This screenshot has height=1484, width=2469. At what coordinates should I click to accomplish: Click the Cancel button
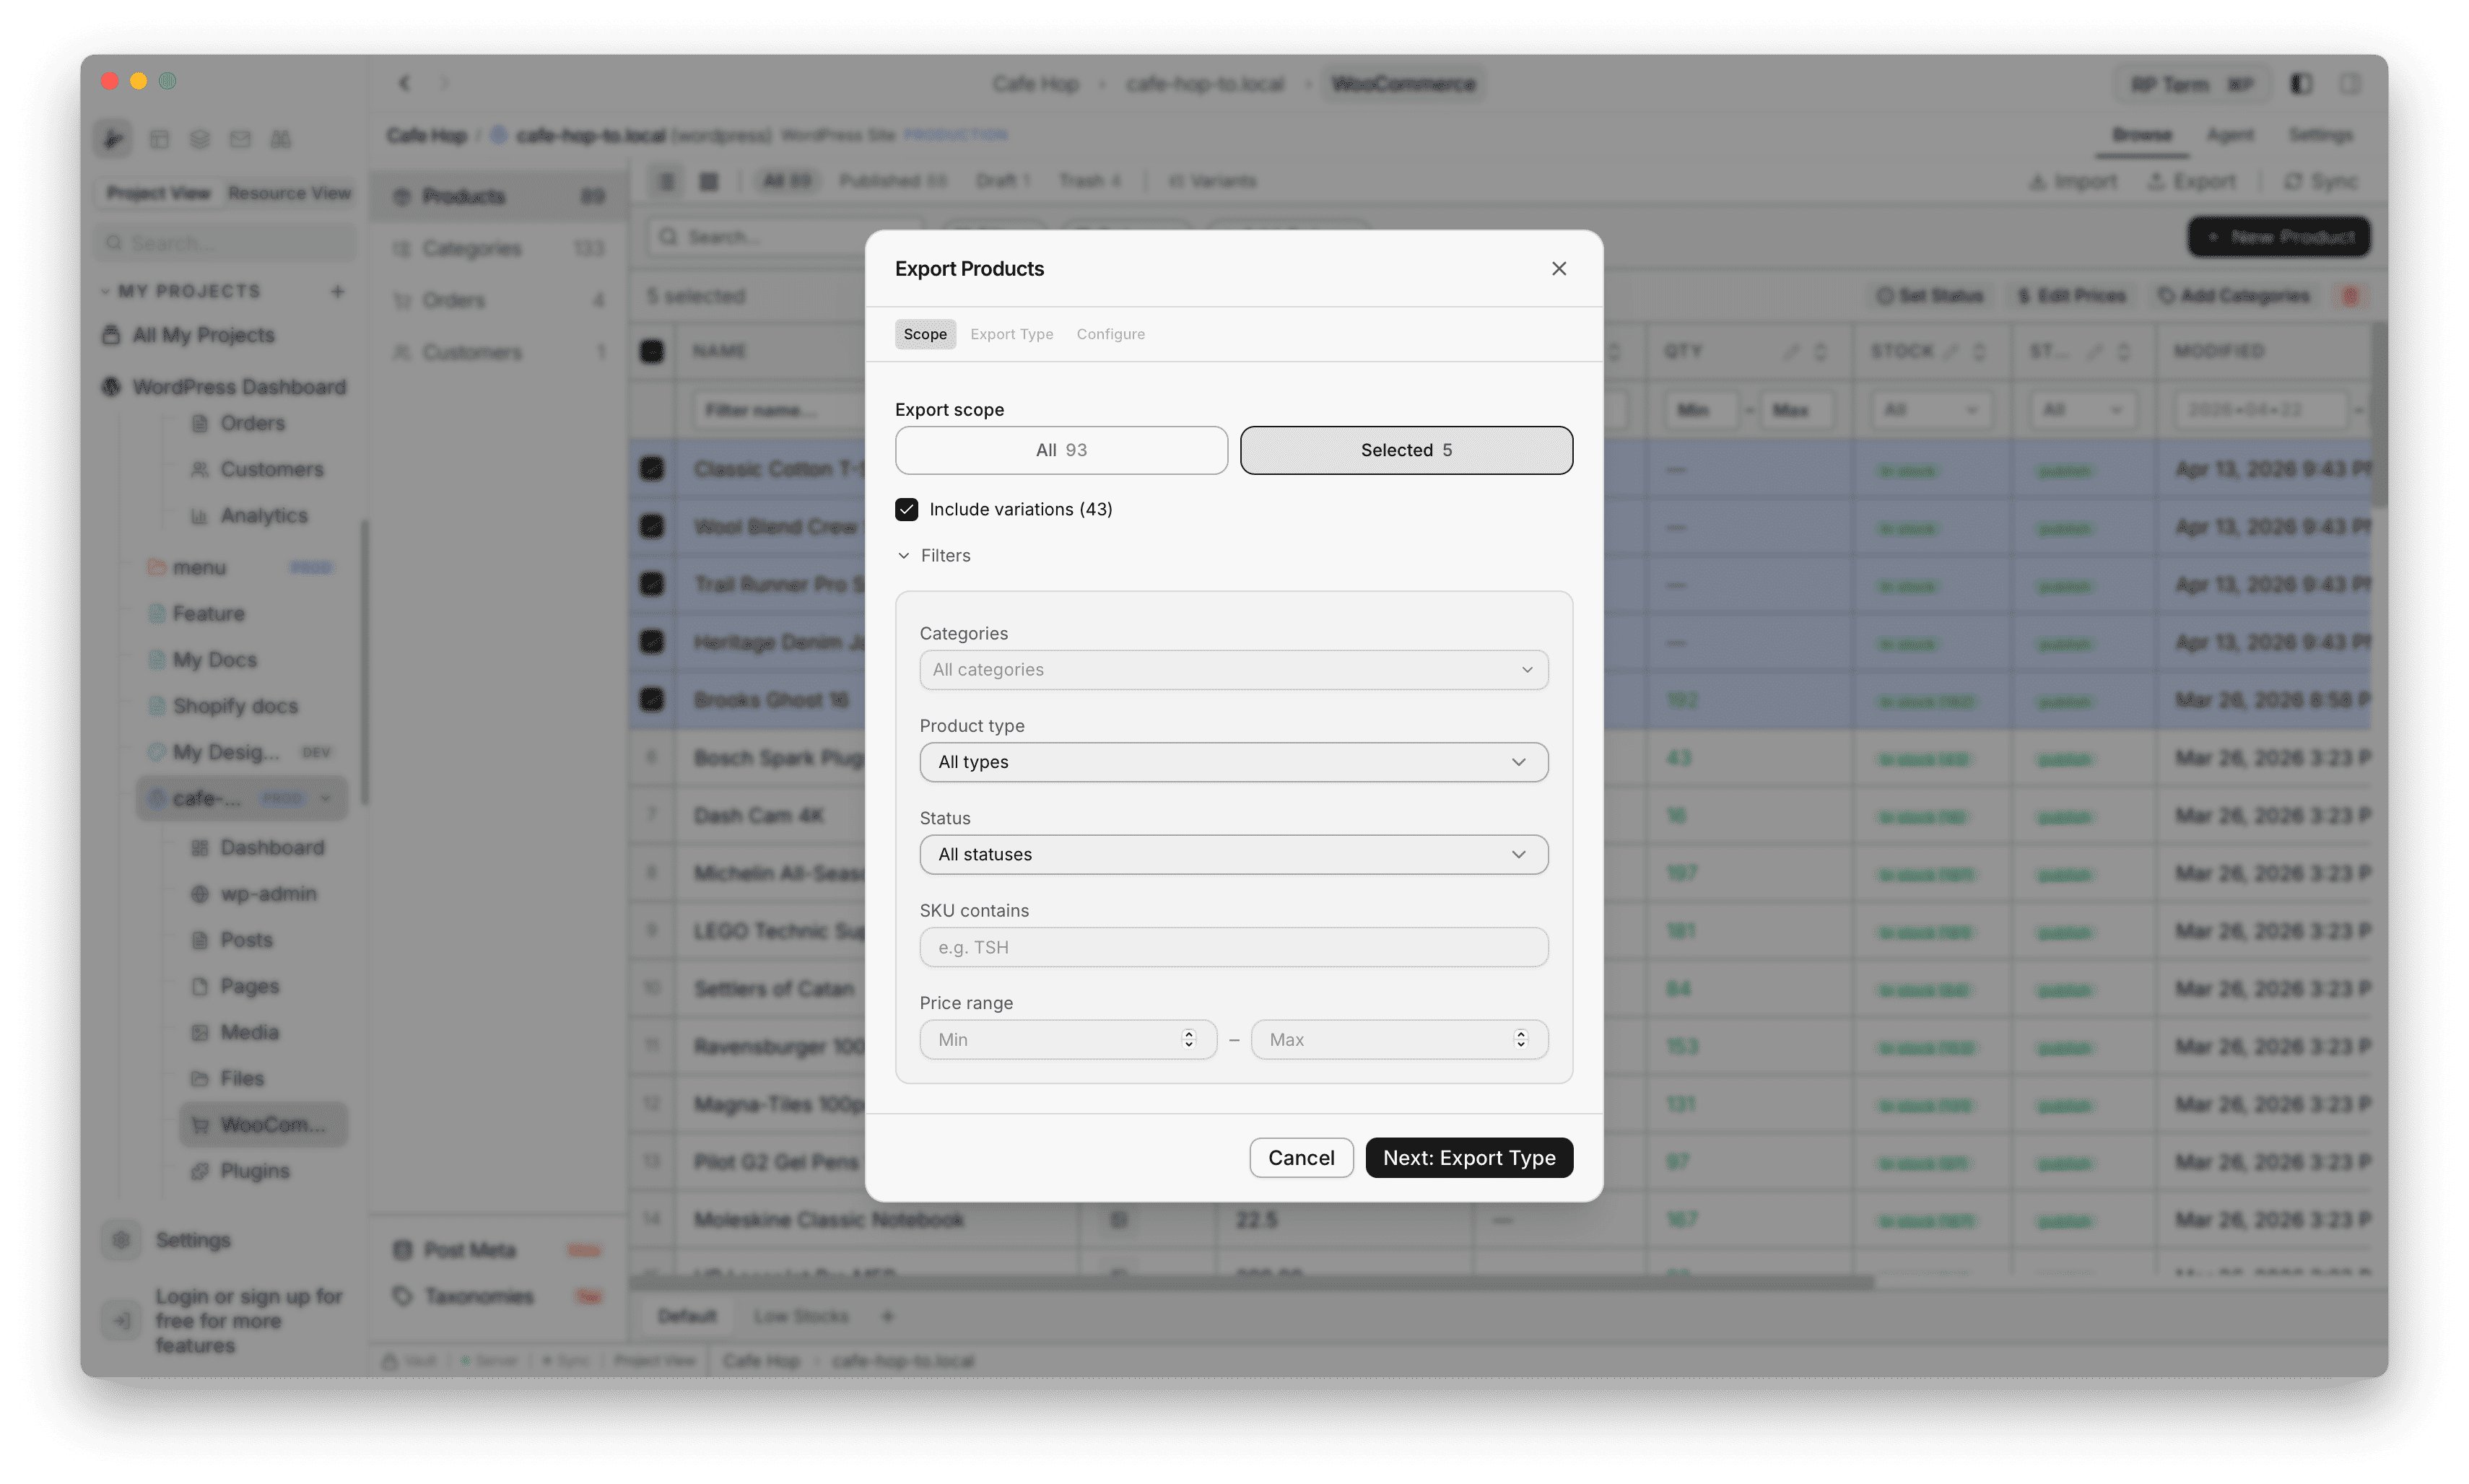pos(1300,1157)
